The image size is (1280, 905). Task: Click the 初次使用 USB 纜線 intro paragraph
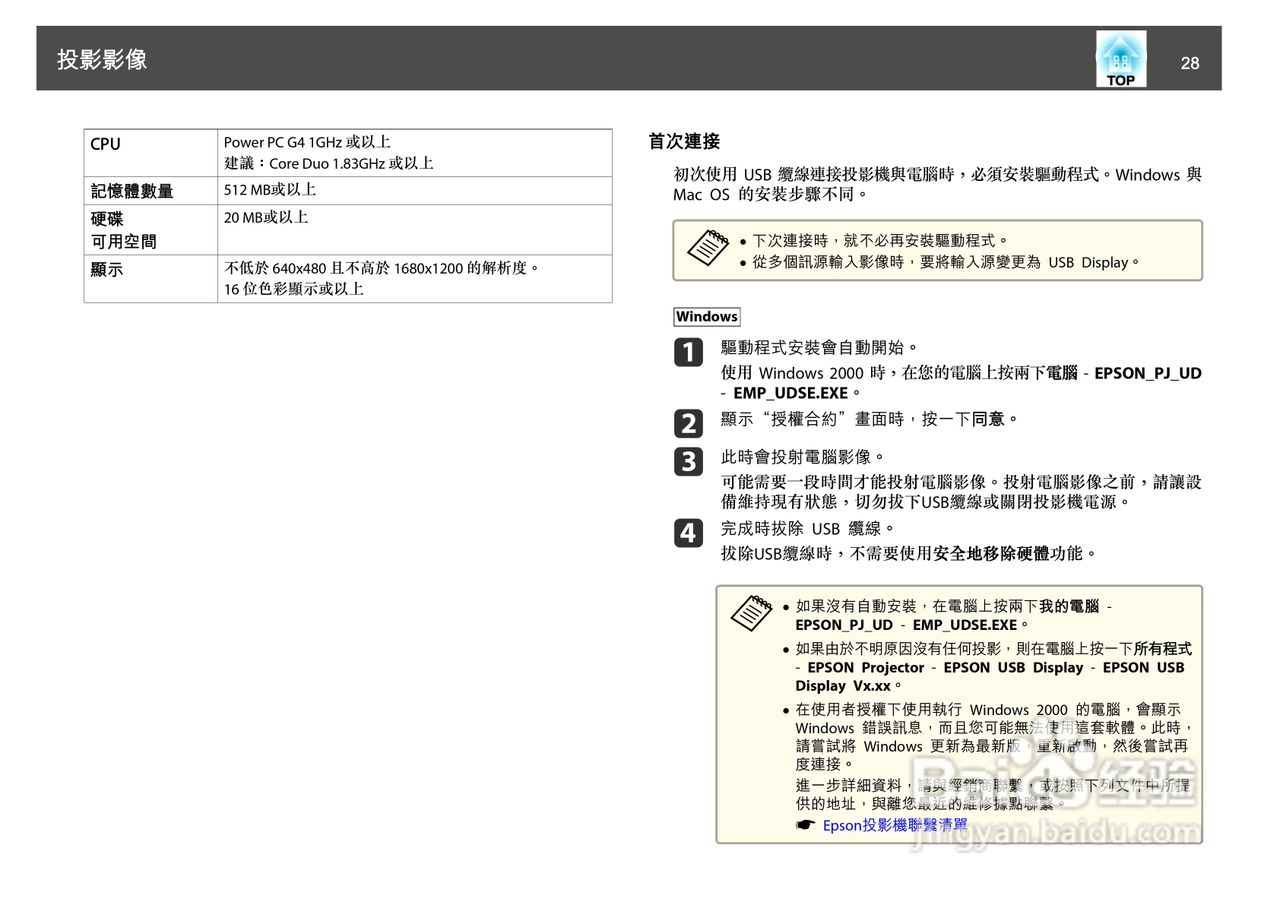tap(937, 184)
